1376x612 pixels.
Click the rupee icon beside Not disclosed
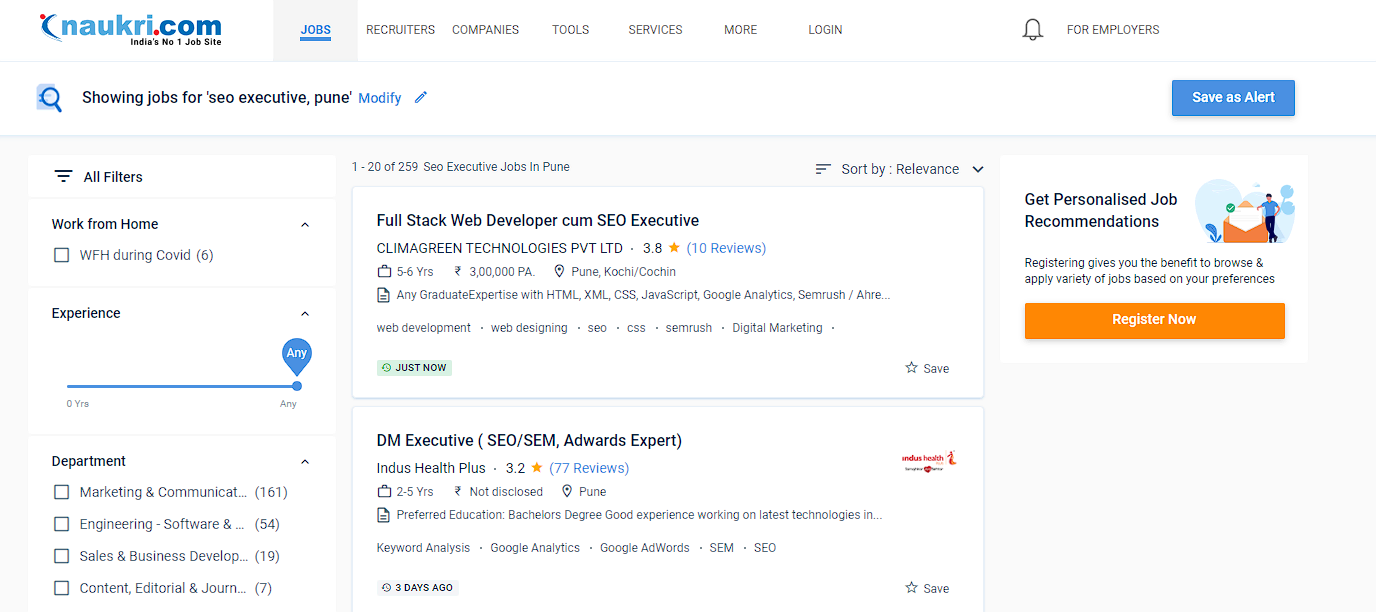[458, 491]
